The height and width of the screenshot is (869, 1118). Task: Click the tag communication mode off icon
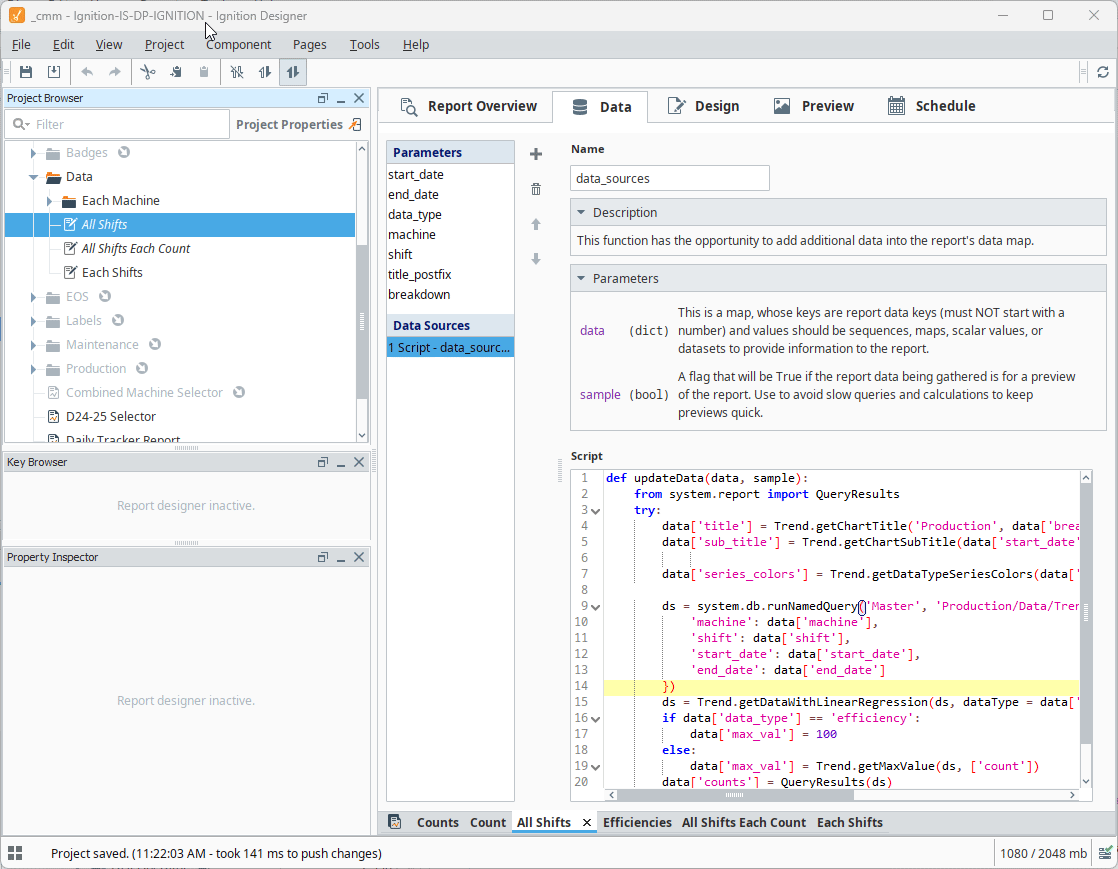[x=237, y=72]
